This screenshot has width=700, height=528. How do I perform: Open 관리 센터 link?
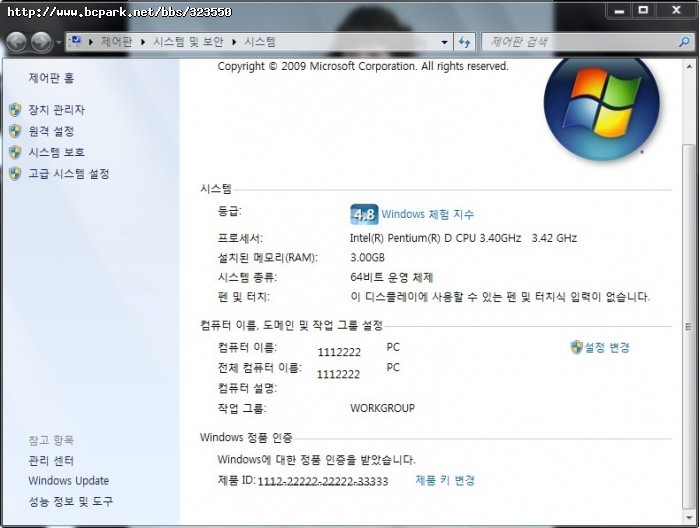coord(51,461)
